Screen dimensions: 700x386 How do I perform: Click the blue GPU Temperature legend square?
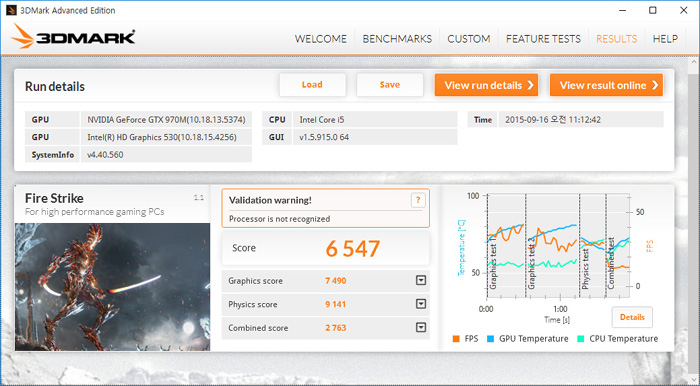(491, 339)
